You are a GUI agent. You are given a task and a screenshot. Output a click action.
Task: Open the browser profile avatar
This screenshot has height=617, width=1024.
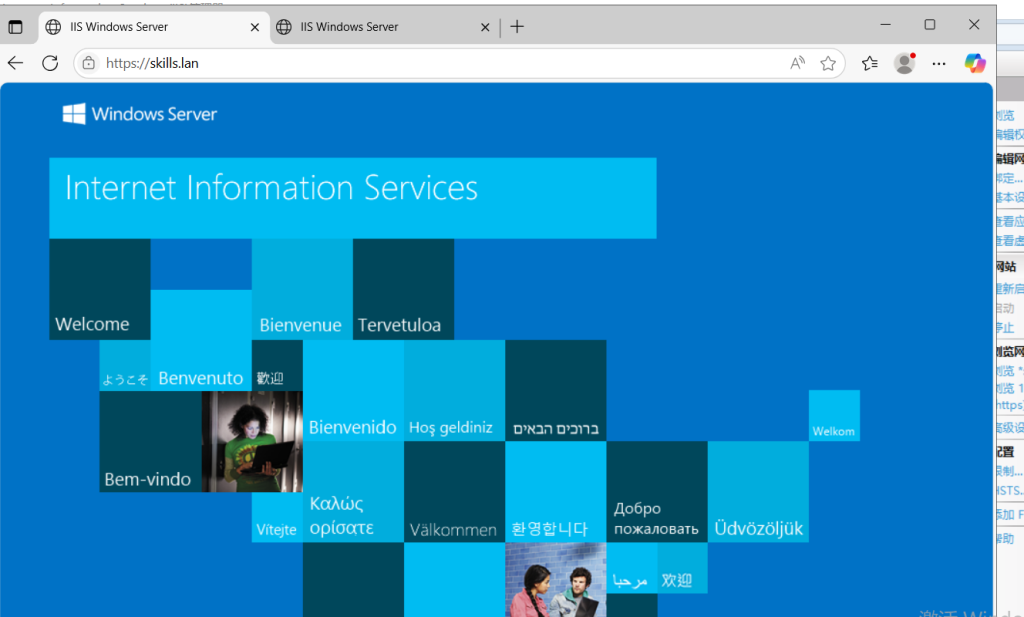[x=905, y=63]
